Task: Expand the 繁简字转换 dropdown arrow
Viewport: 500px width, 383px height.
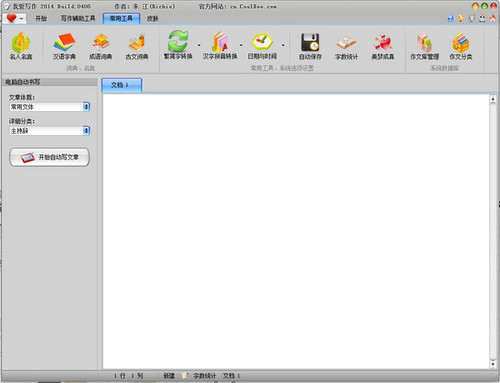Action: click(x=199, y=45)
